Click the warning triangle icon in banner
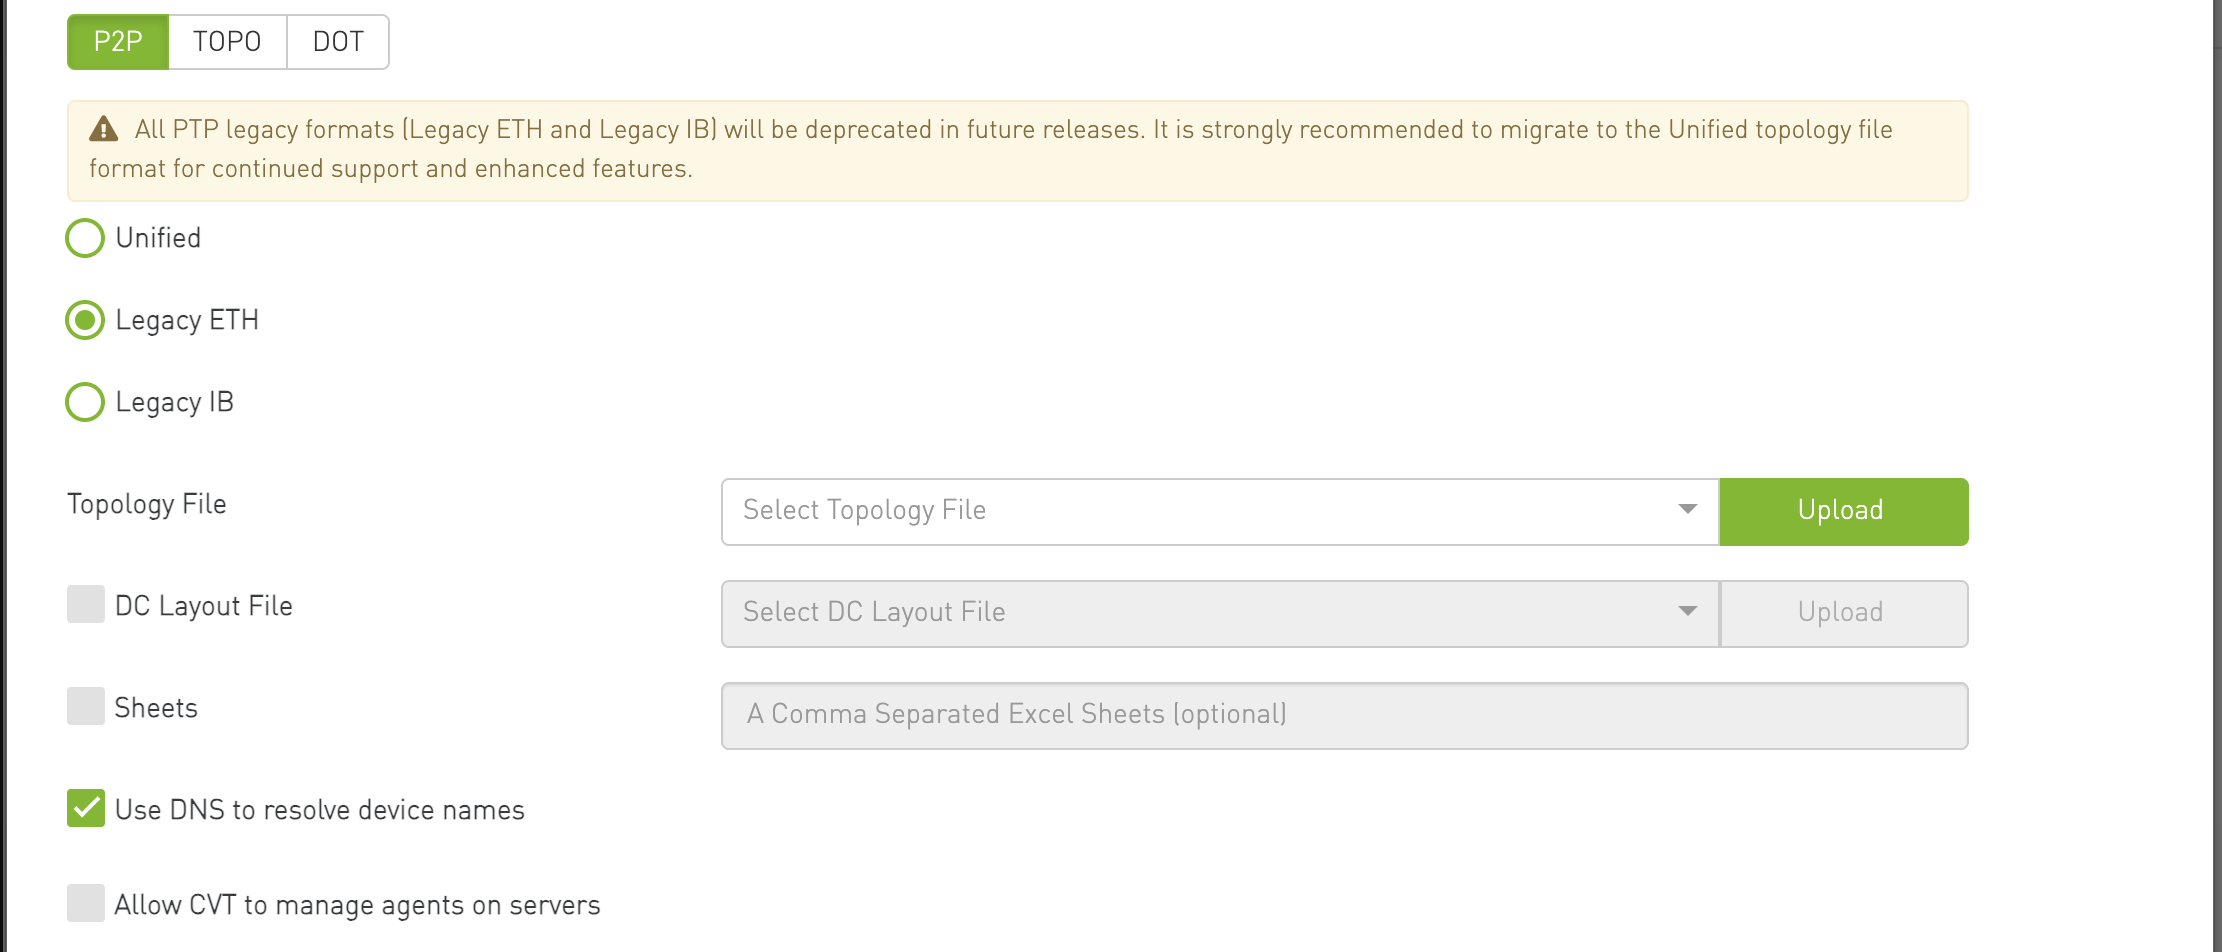 coord(103,129)
